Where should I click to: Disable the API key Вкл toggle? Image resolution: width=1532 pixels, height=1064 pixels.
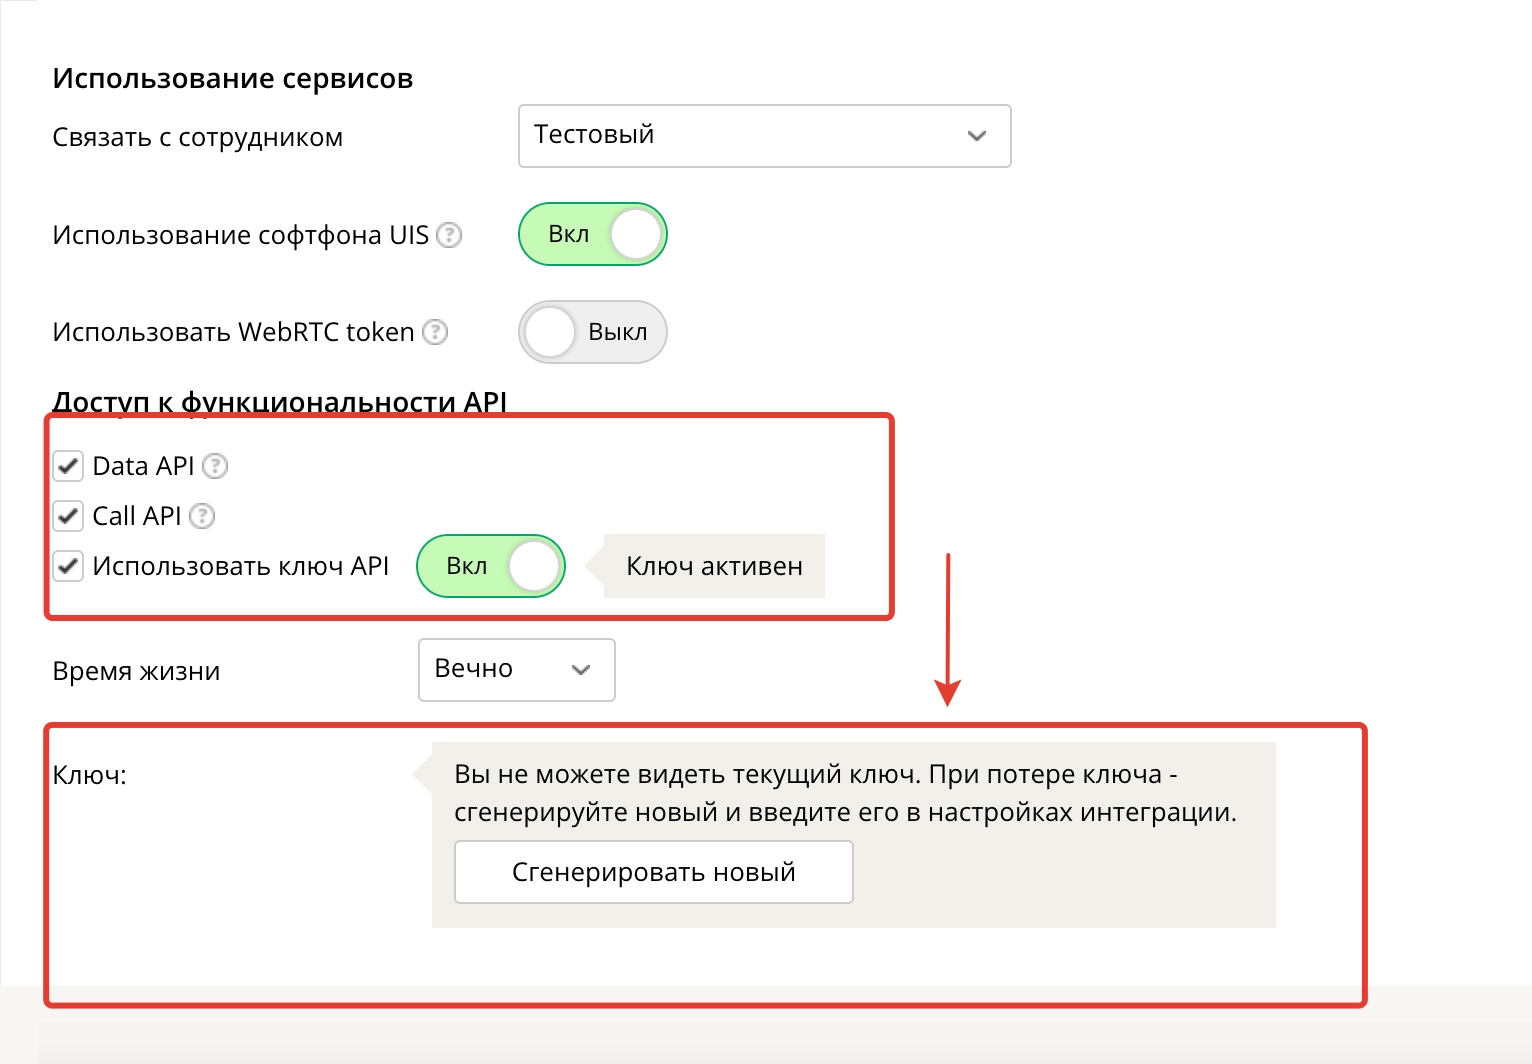491,566
